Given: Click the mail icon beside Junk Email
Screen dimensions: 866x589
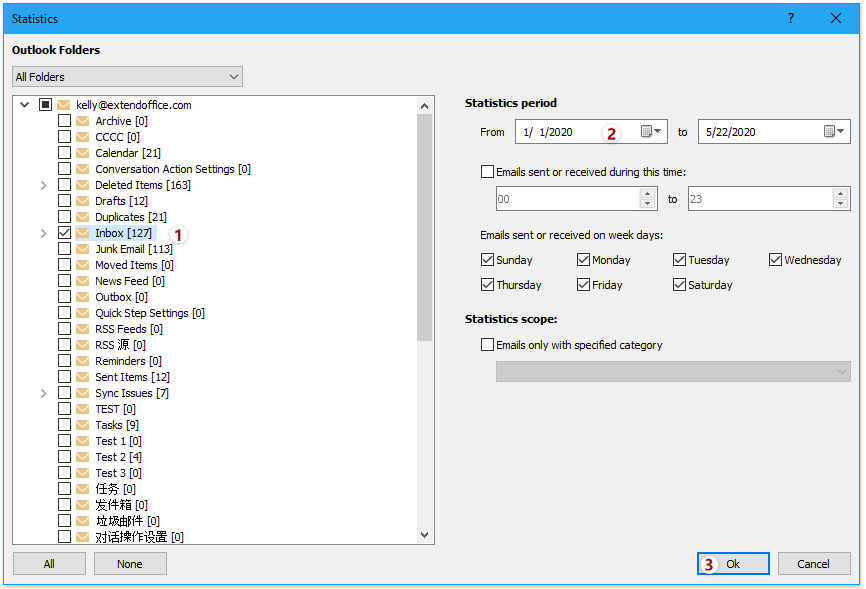Looking at the screenshot, I should click(x=81, y=248).
